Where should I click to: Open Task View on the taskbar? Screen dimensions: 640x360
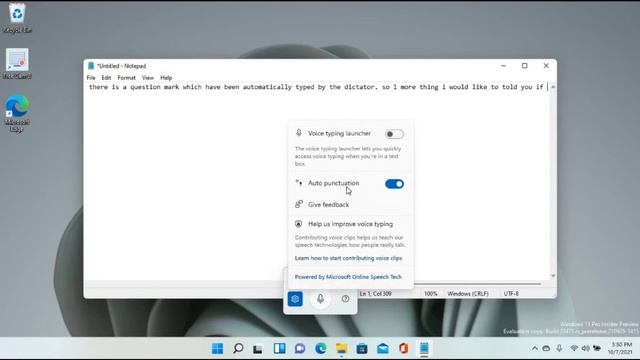click(258, 349)
